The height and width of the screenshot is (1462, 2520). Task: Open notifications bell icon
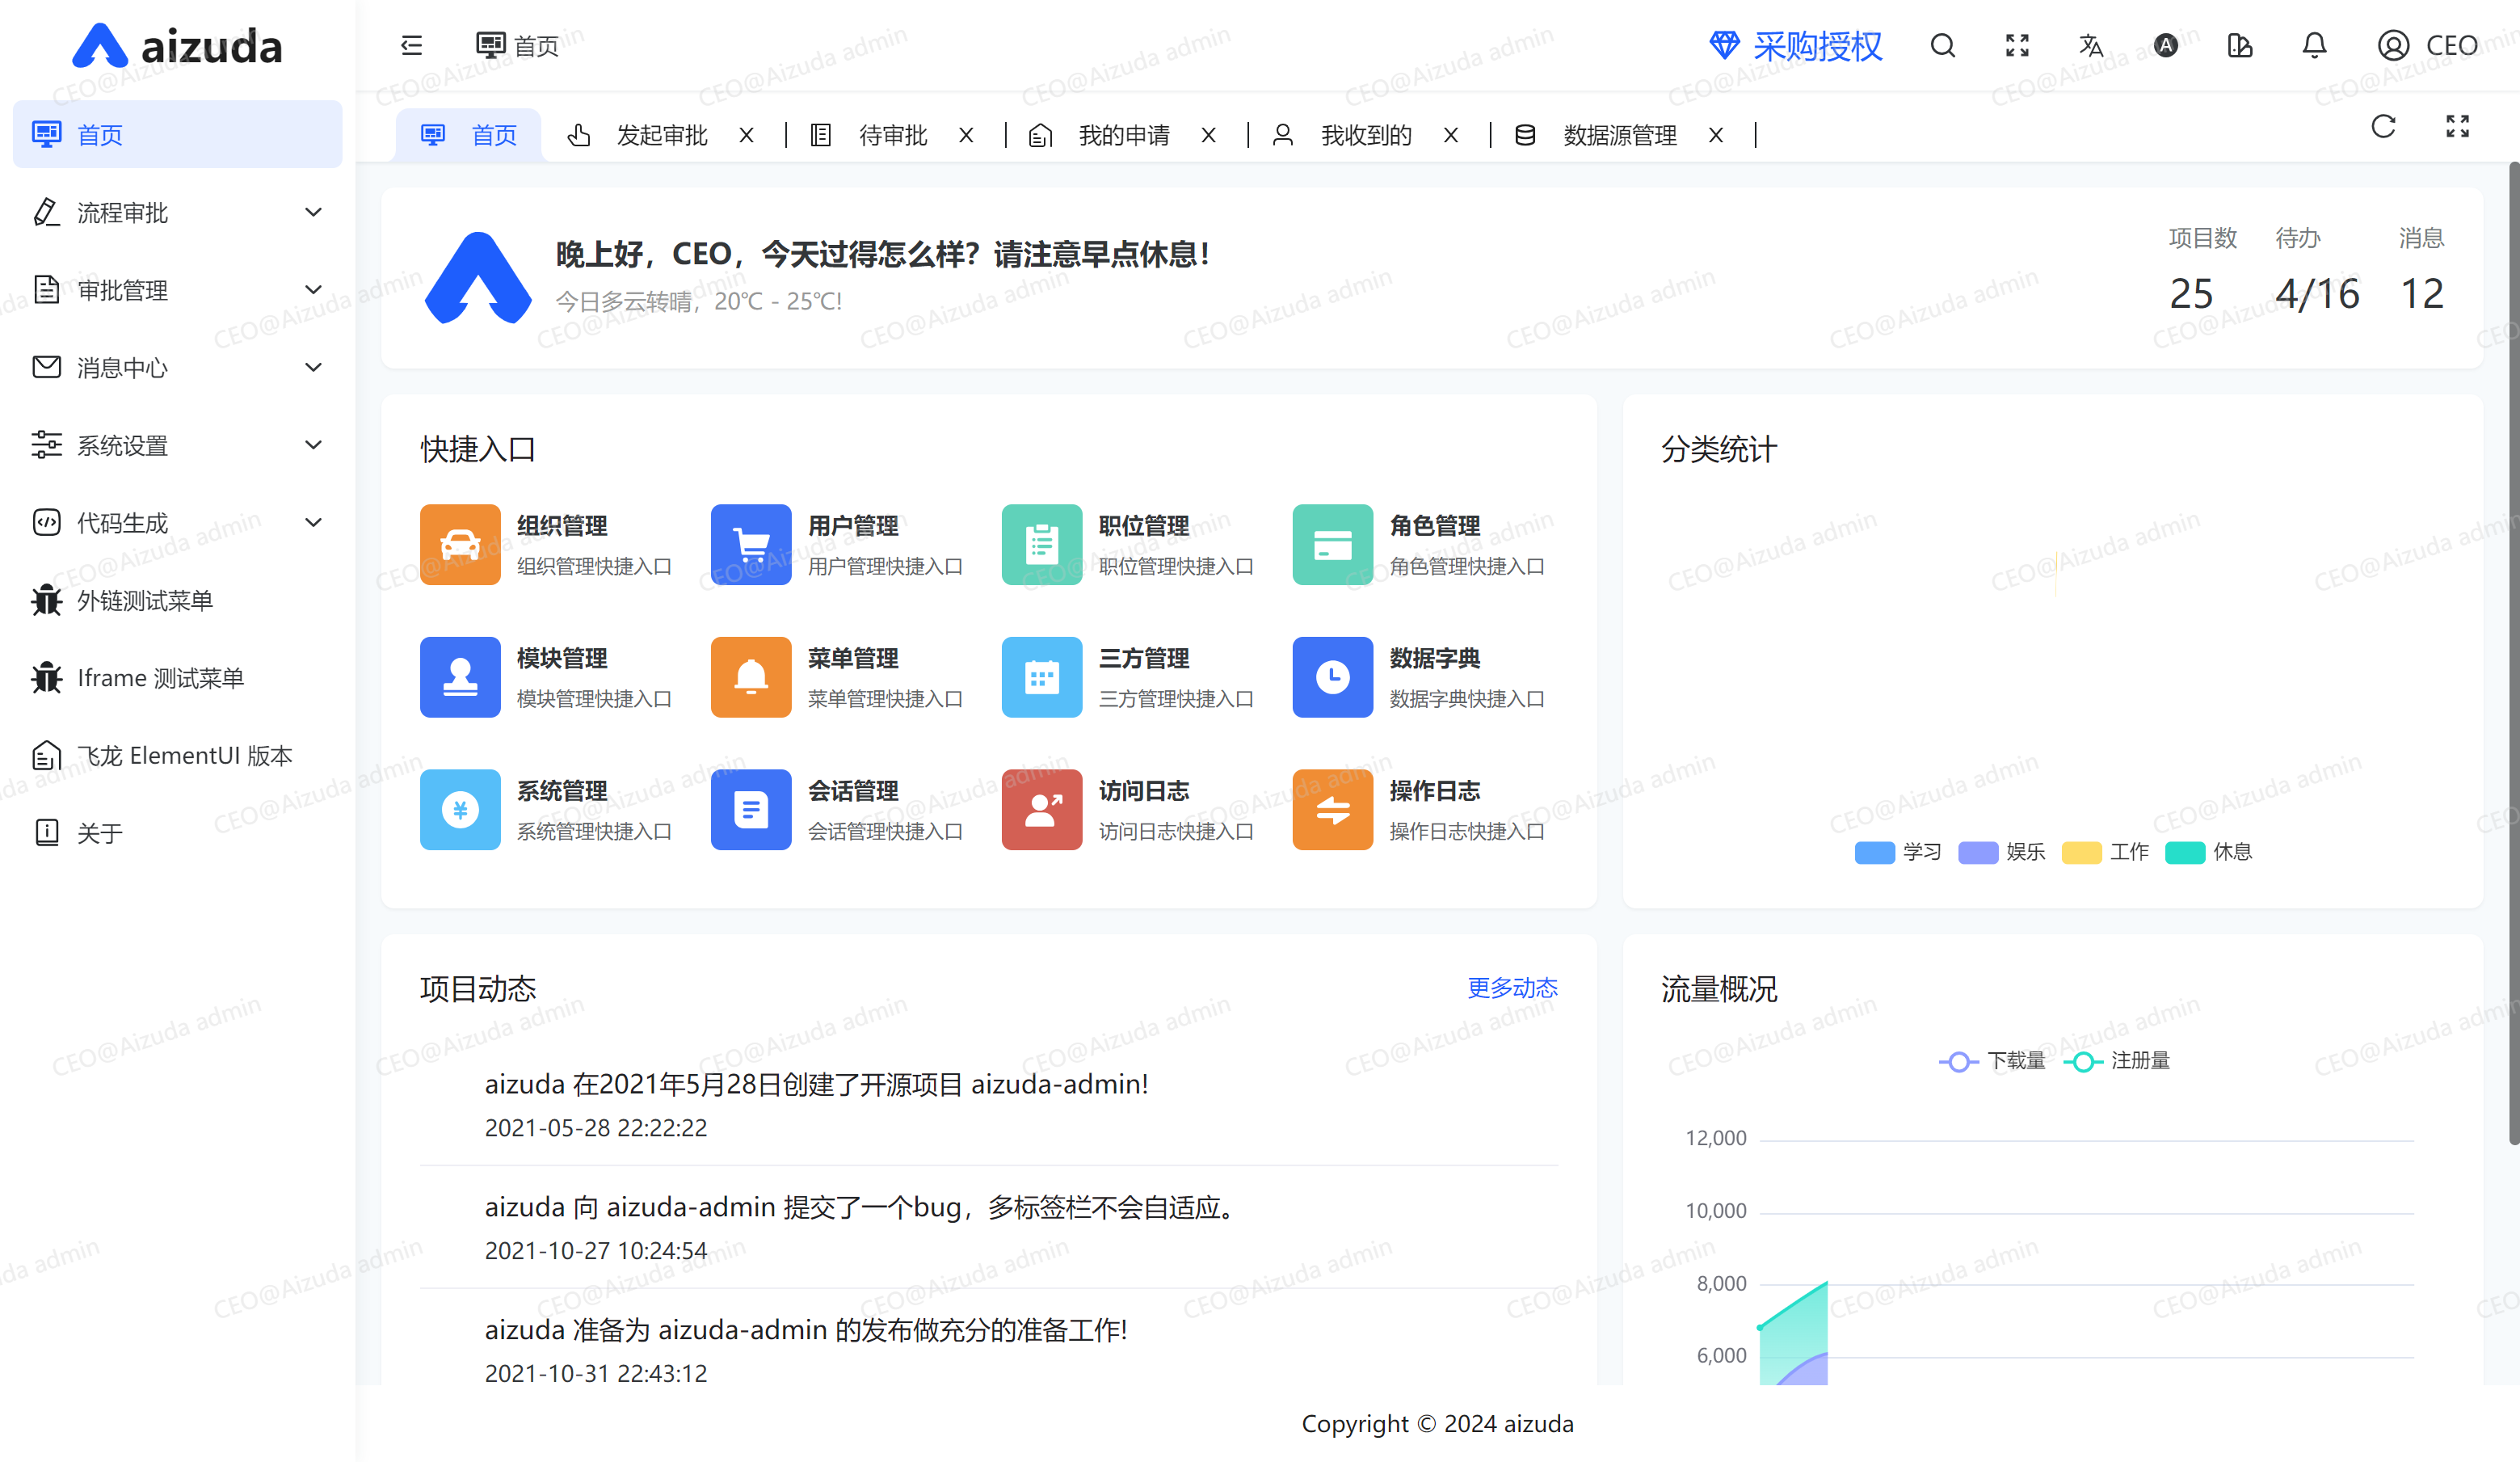2314,45
